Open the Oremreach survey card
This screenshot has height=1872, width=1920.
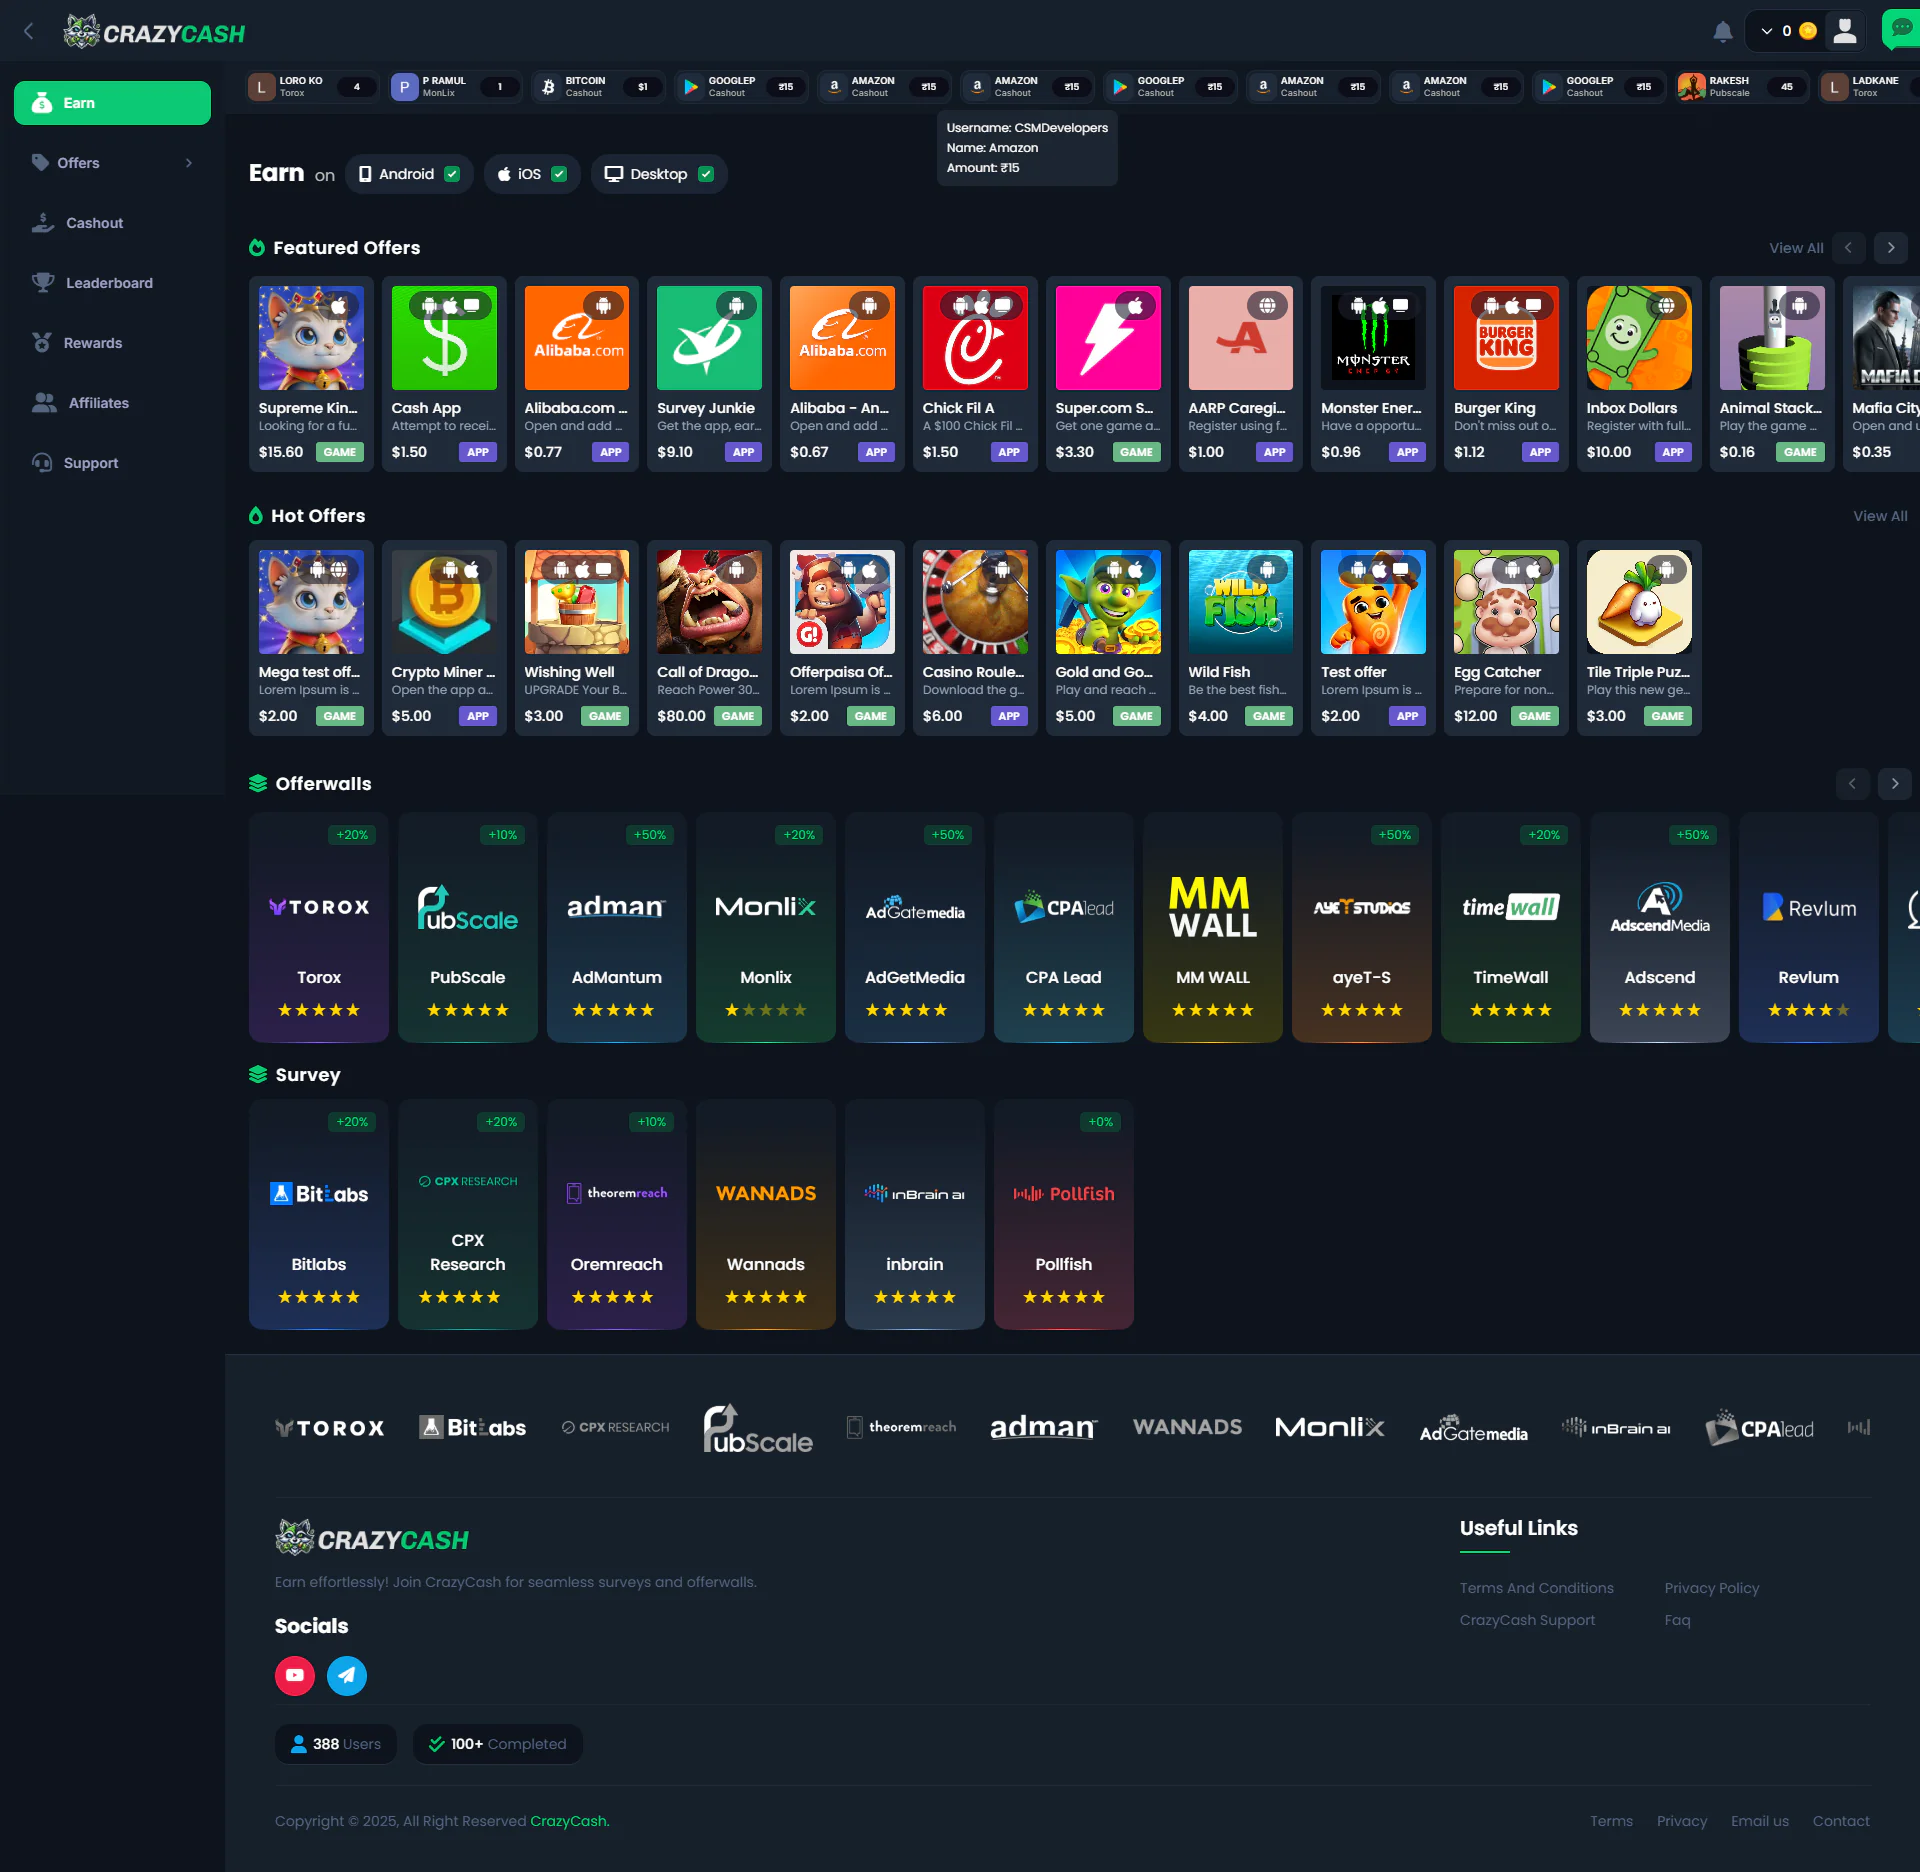tap(617, 1214)
